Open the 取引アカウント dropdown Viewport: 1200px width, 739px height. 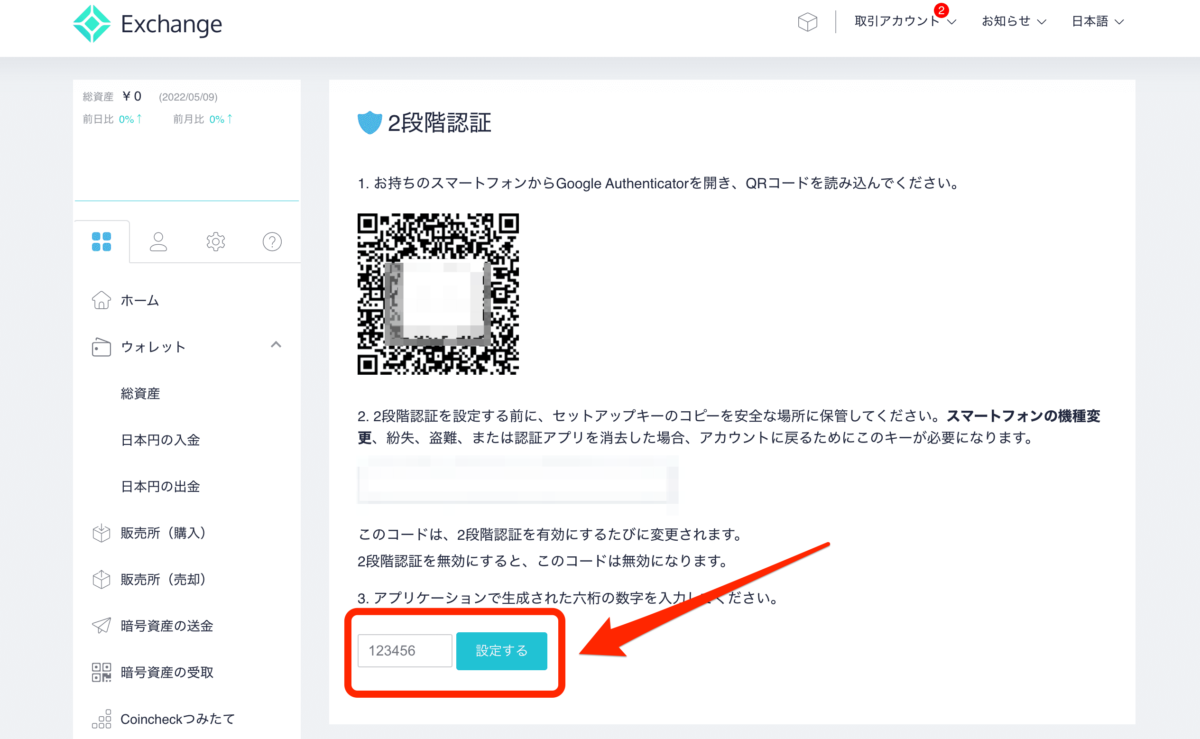pyautogui.click(x=905, y=21)
